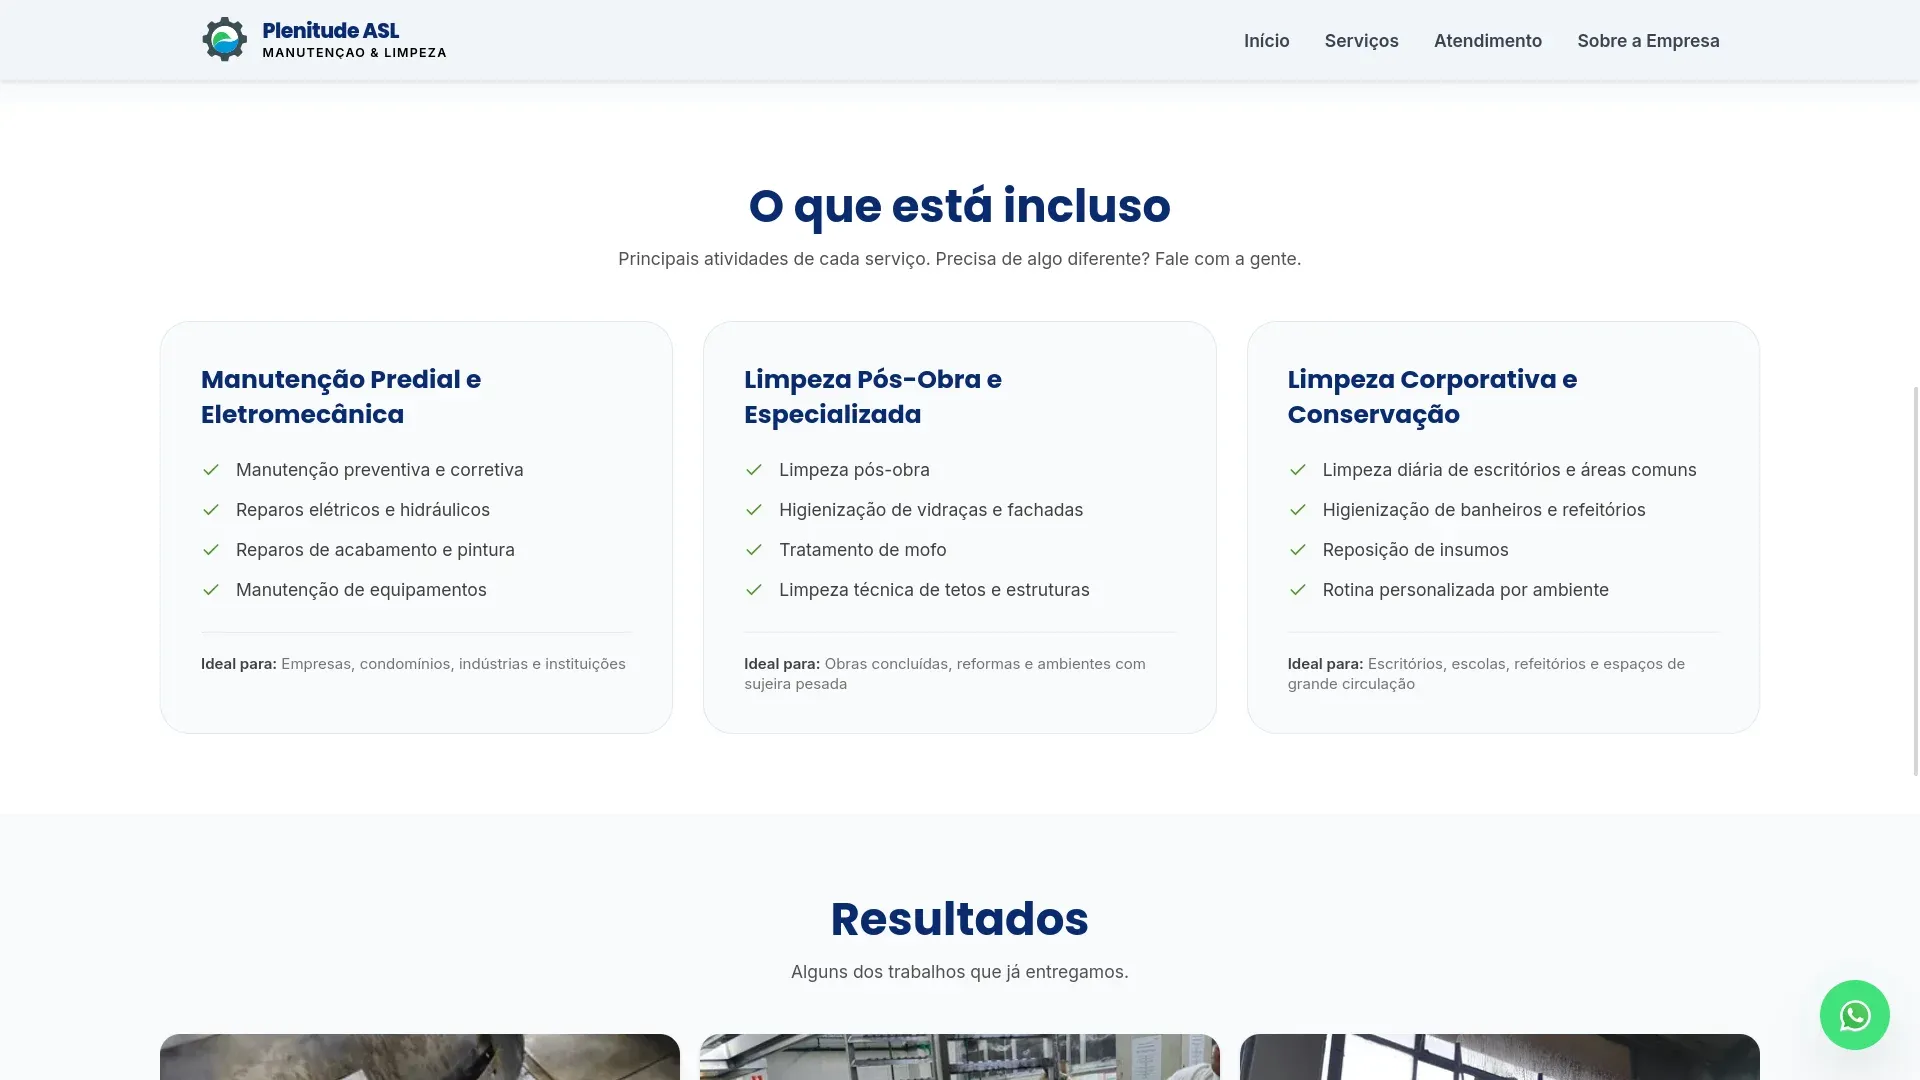Click checkmark beside Limpeza técnica de tetos

pyautogui.click(x=754, y=590)
